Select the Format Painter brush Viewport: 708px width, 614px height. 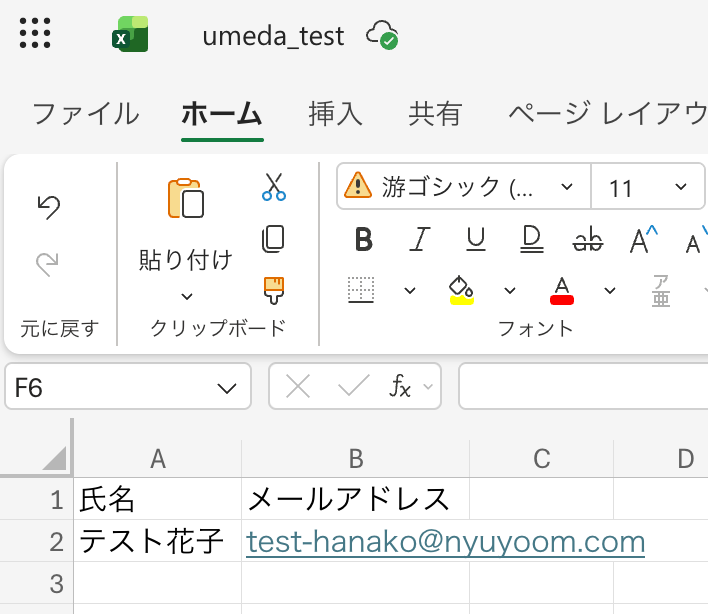(x=273, y=290)
